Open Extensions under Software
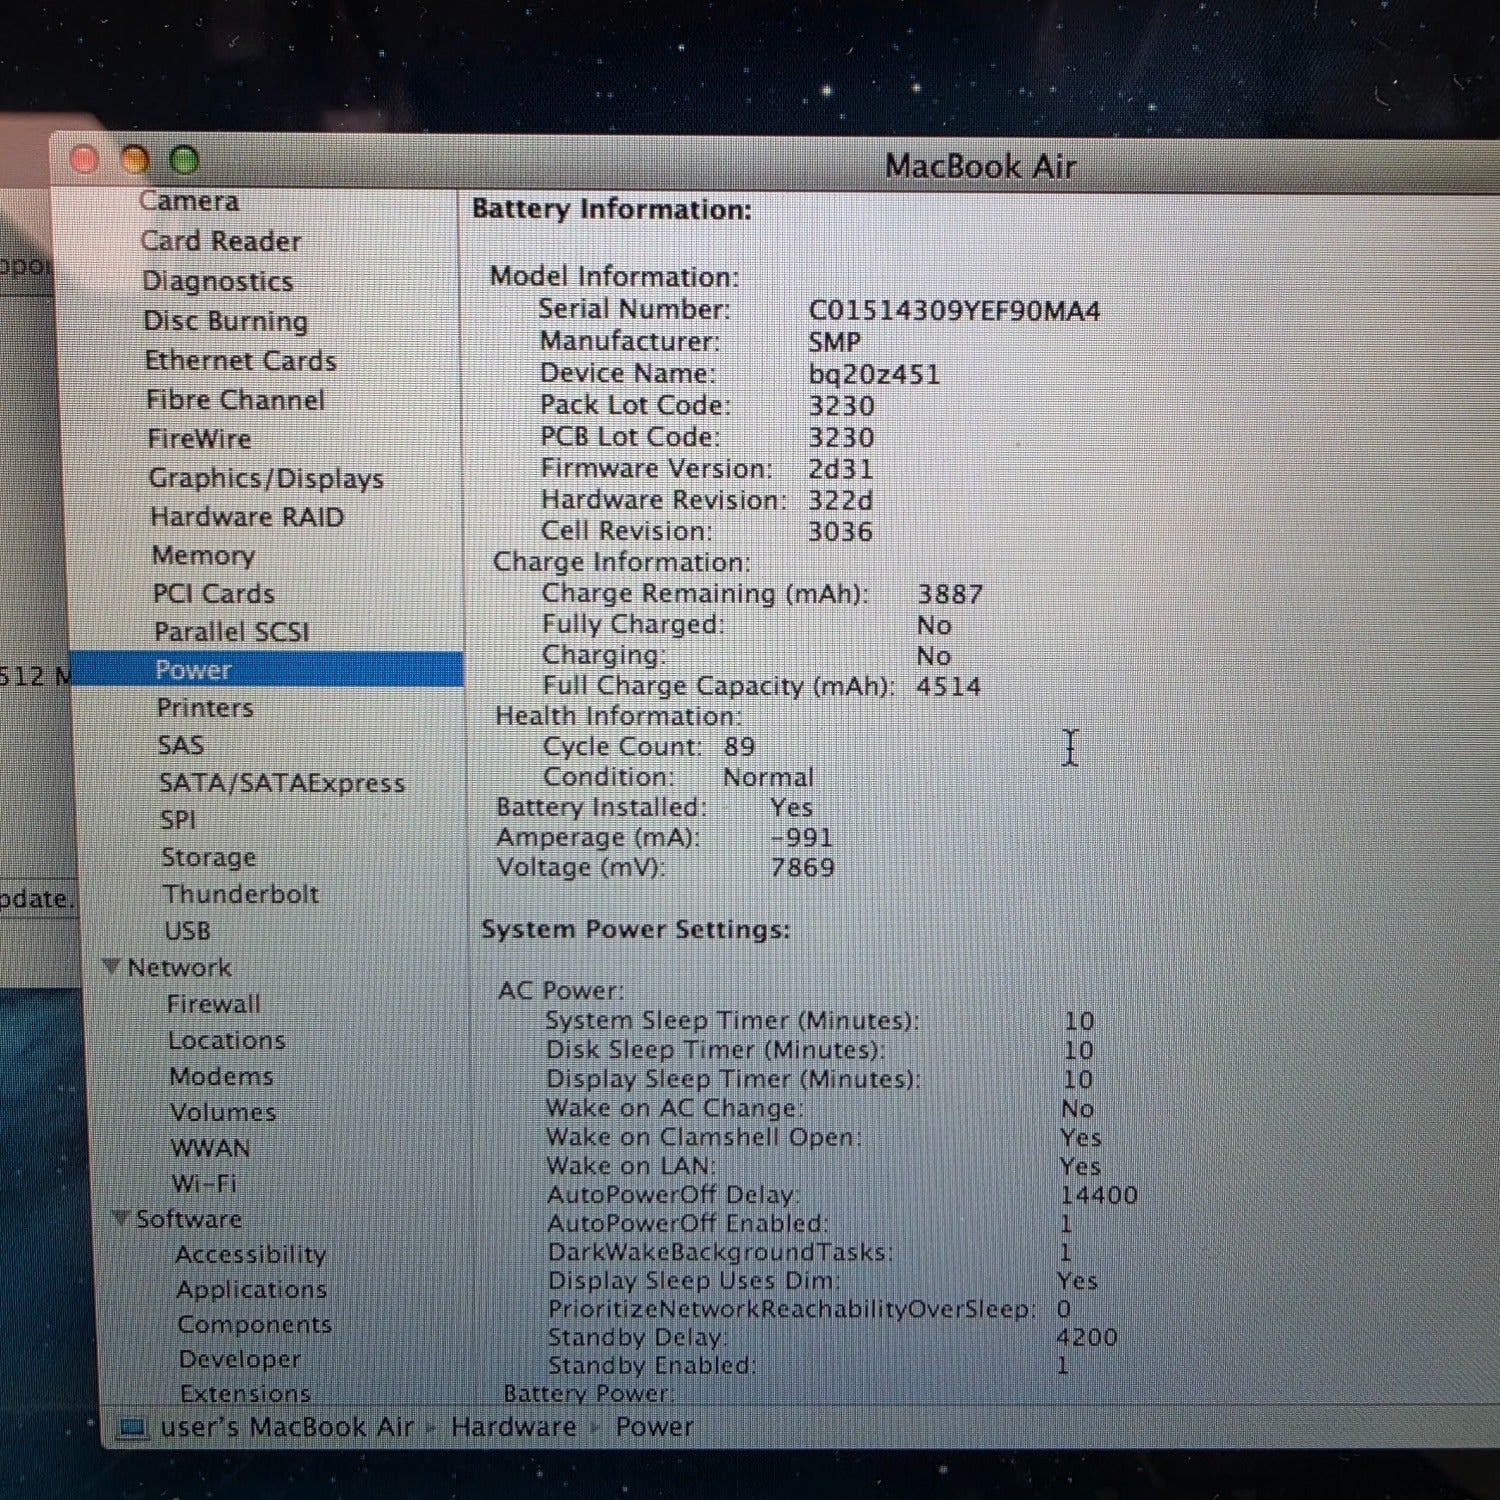The width and height of the screenshot is (1500, 1500). [x=246, y=1393]
